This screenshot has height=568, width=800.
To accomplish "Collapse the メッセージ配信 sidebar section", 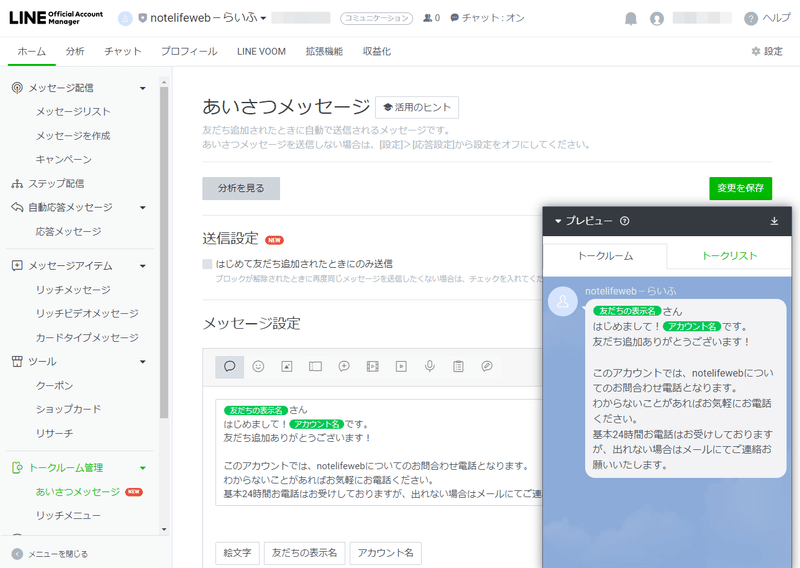I will (x=143, y=88).
